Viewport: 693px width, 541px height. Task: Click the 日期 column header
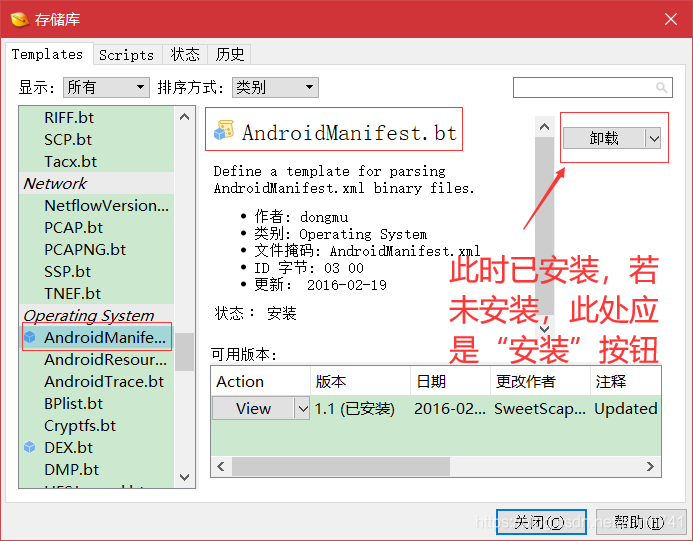451,381
